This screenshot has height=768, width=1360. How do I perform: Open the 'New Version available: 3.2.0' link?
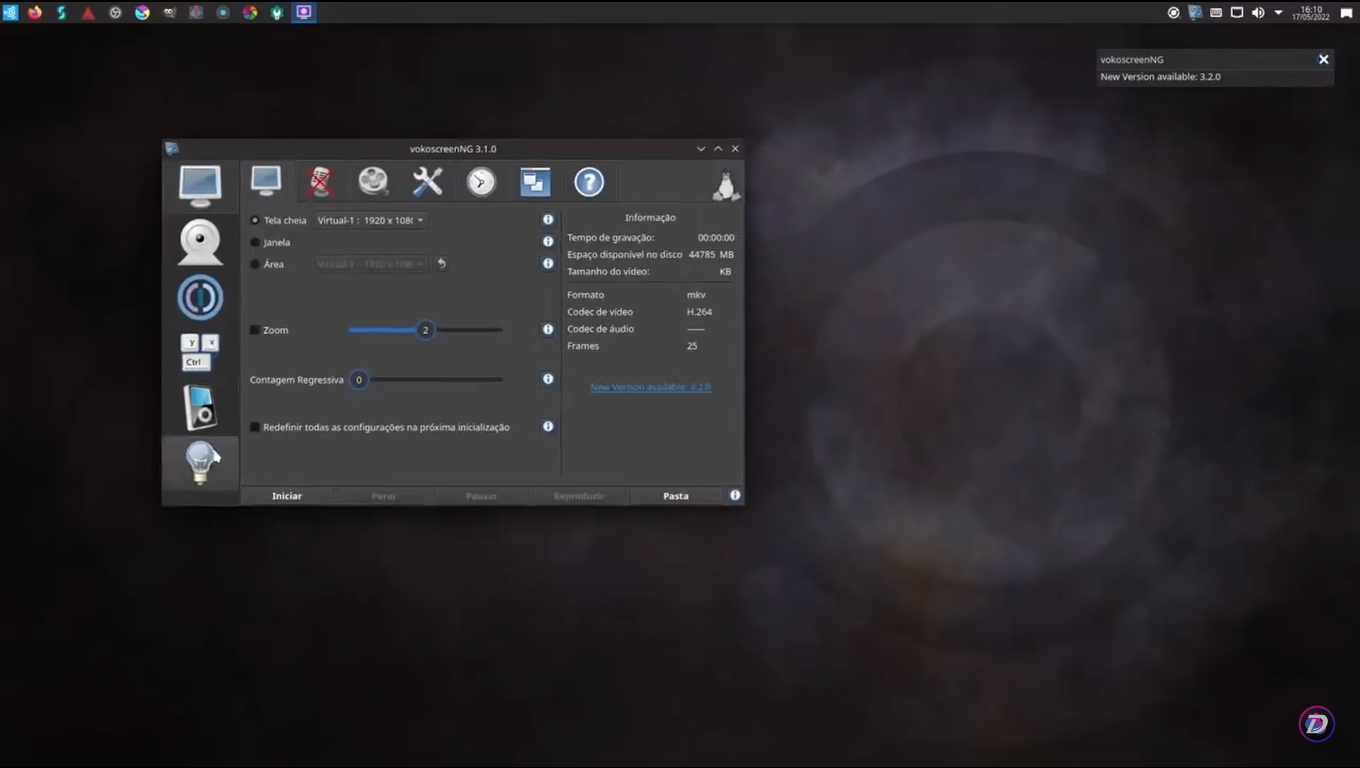pyautogui.click(x=650, y=387)
